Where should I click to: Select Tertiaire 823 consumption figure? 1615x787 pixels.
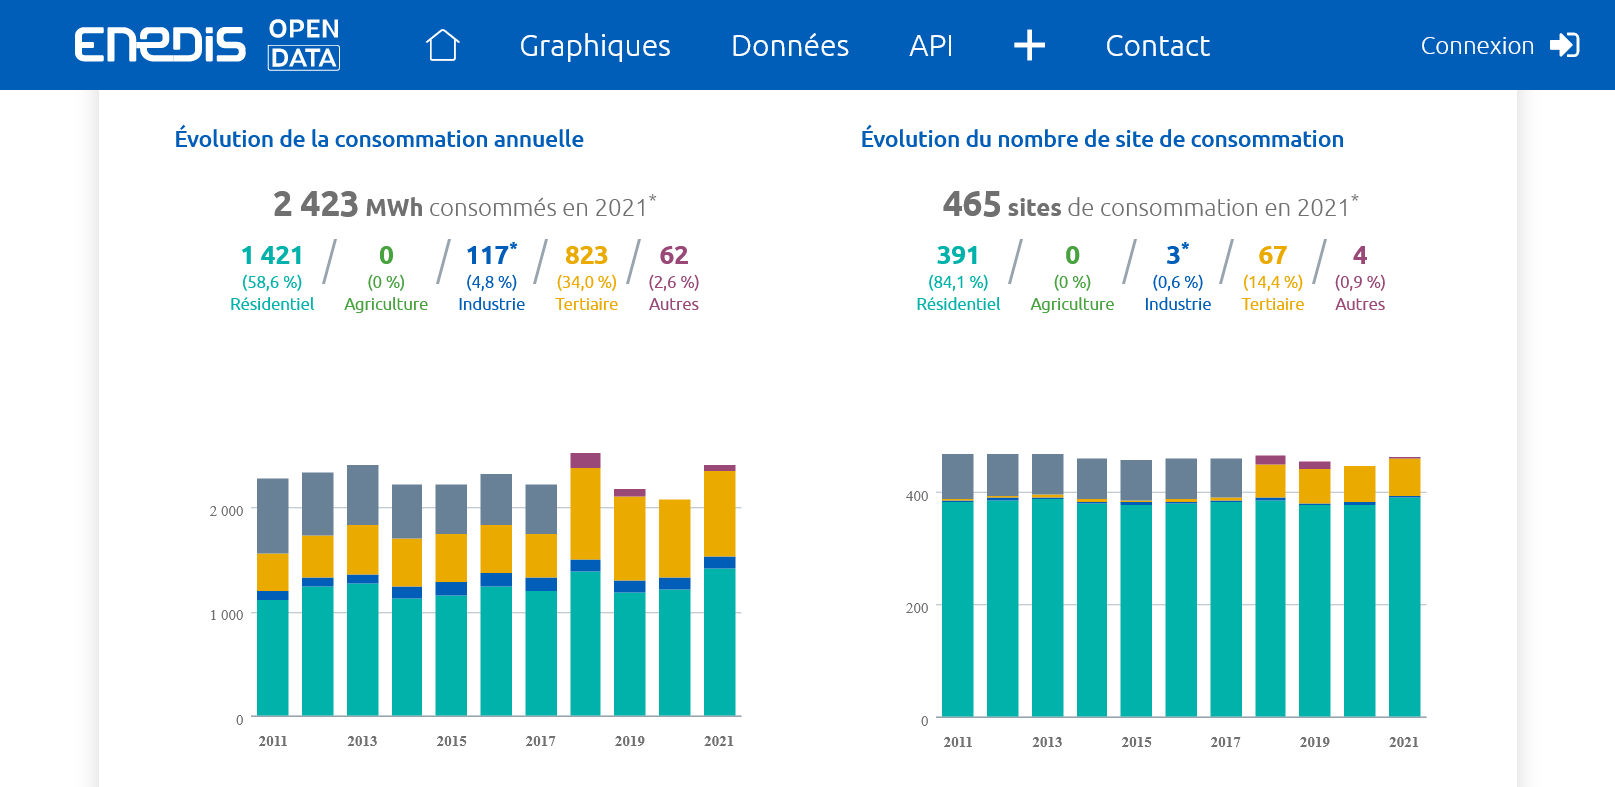(586, 256)
